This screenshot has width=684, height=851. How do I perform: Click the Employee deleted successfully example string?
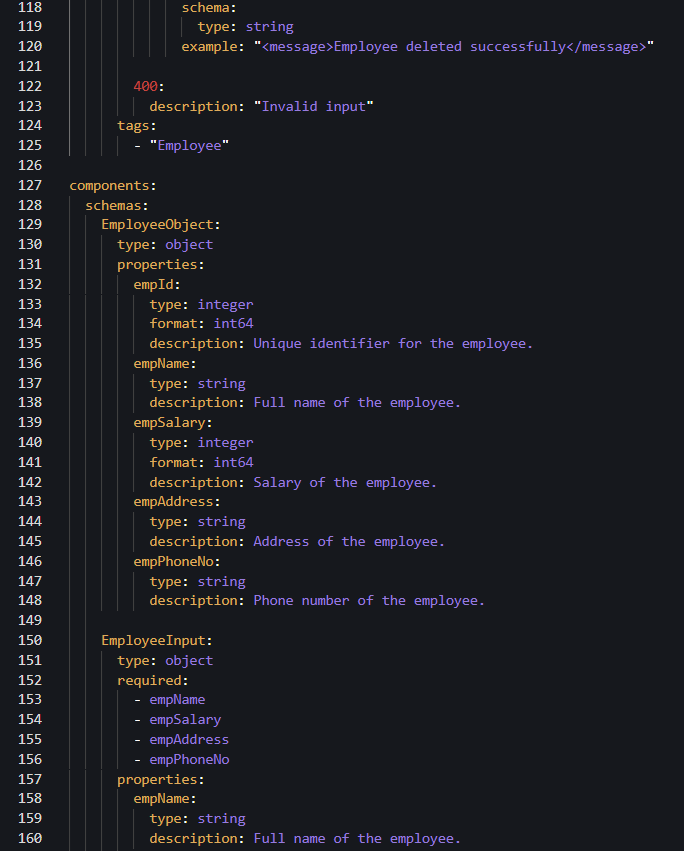coord(453,47)
